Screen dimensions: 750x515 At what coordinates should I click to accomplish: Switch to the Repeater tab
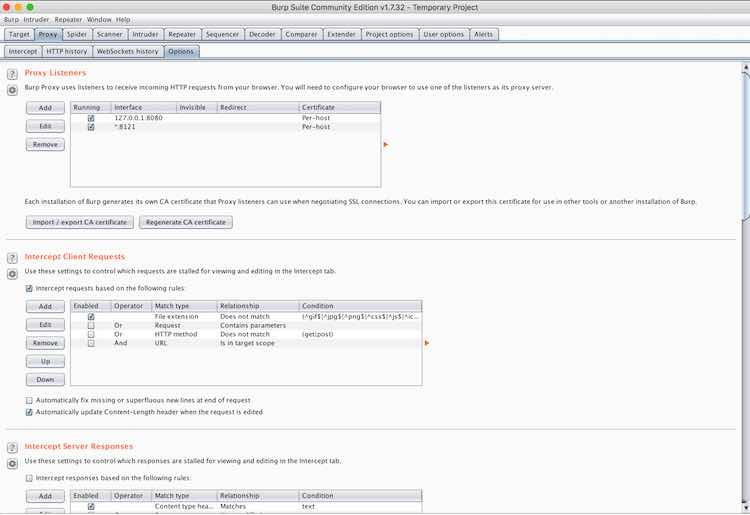[182, 34]
